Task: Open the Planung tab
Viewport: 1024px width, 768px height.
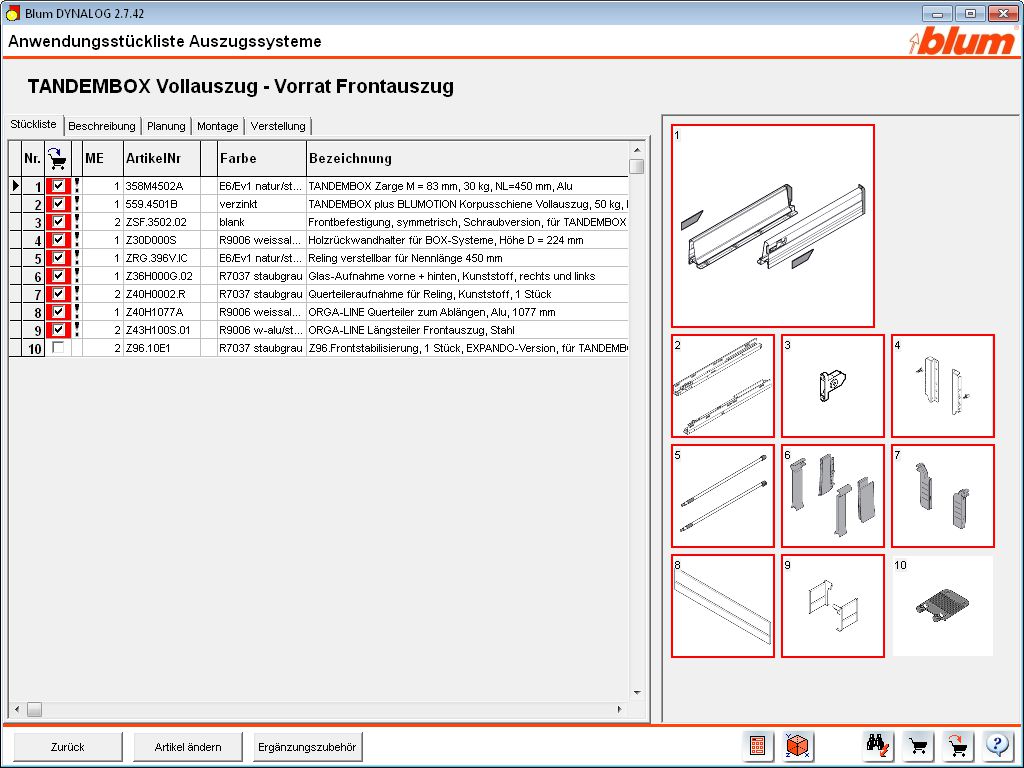Action: click(x=166, y=126)
